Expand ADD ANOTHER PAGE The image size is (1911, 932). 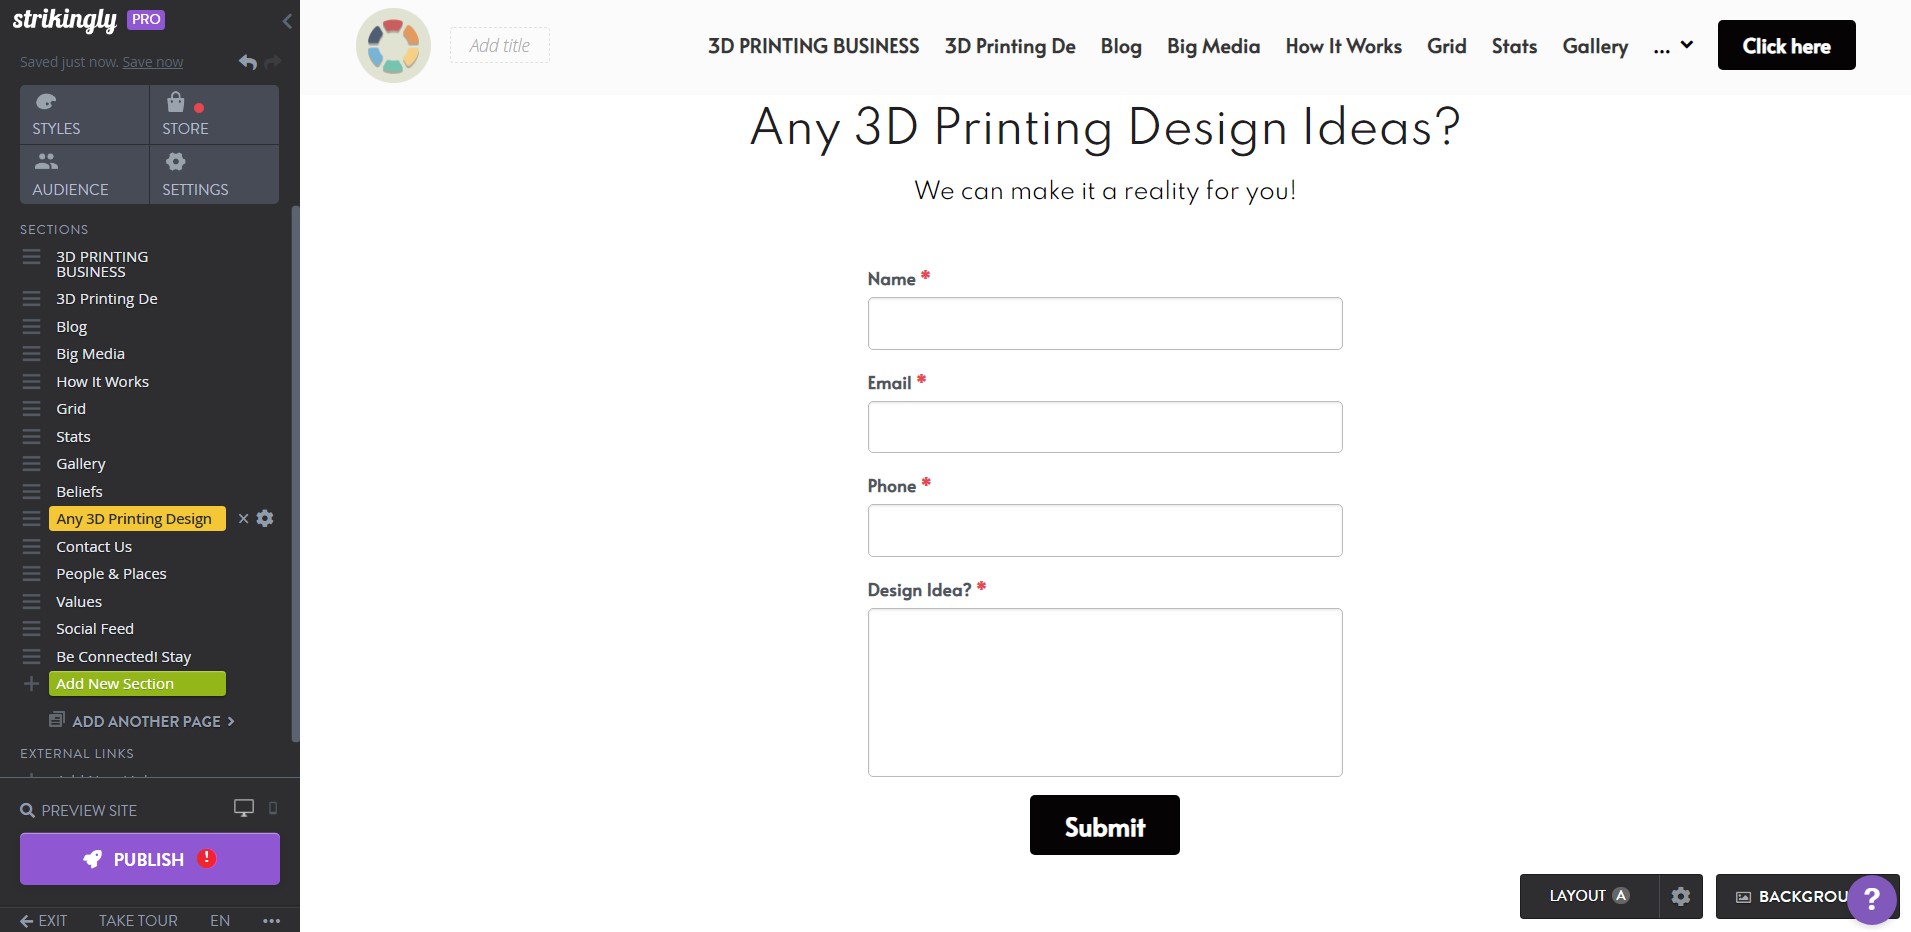tap(143, 721)
